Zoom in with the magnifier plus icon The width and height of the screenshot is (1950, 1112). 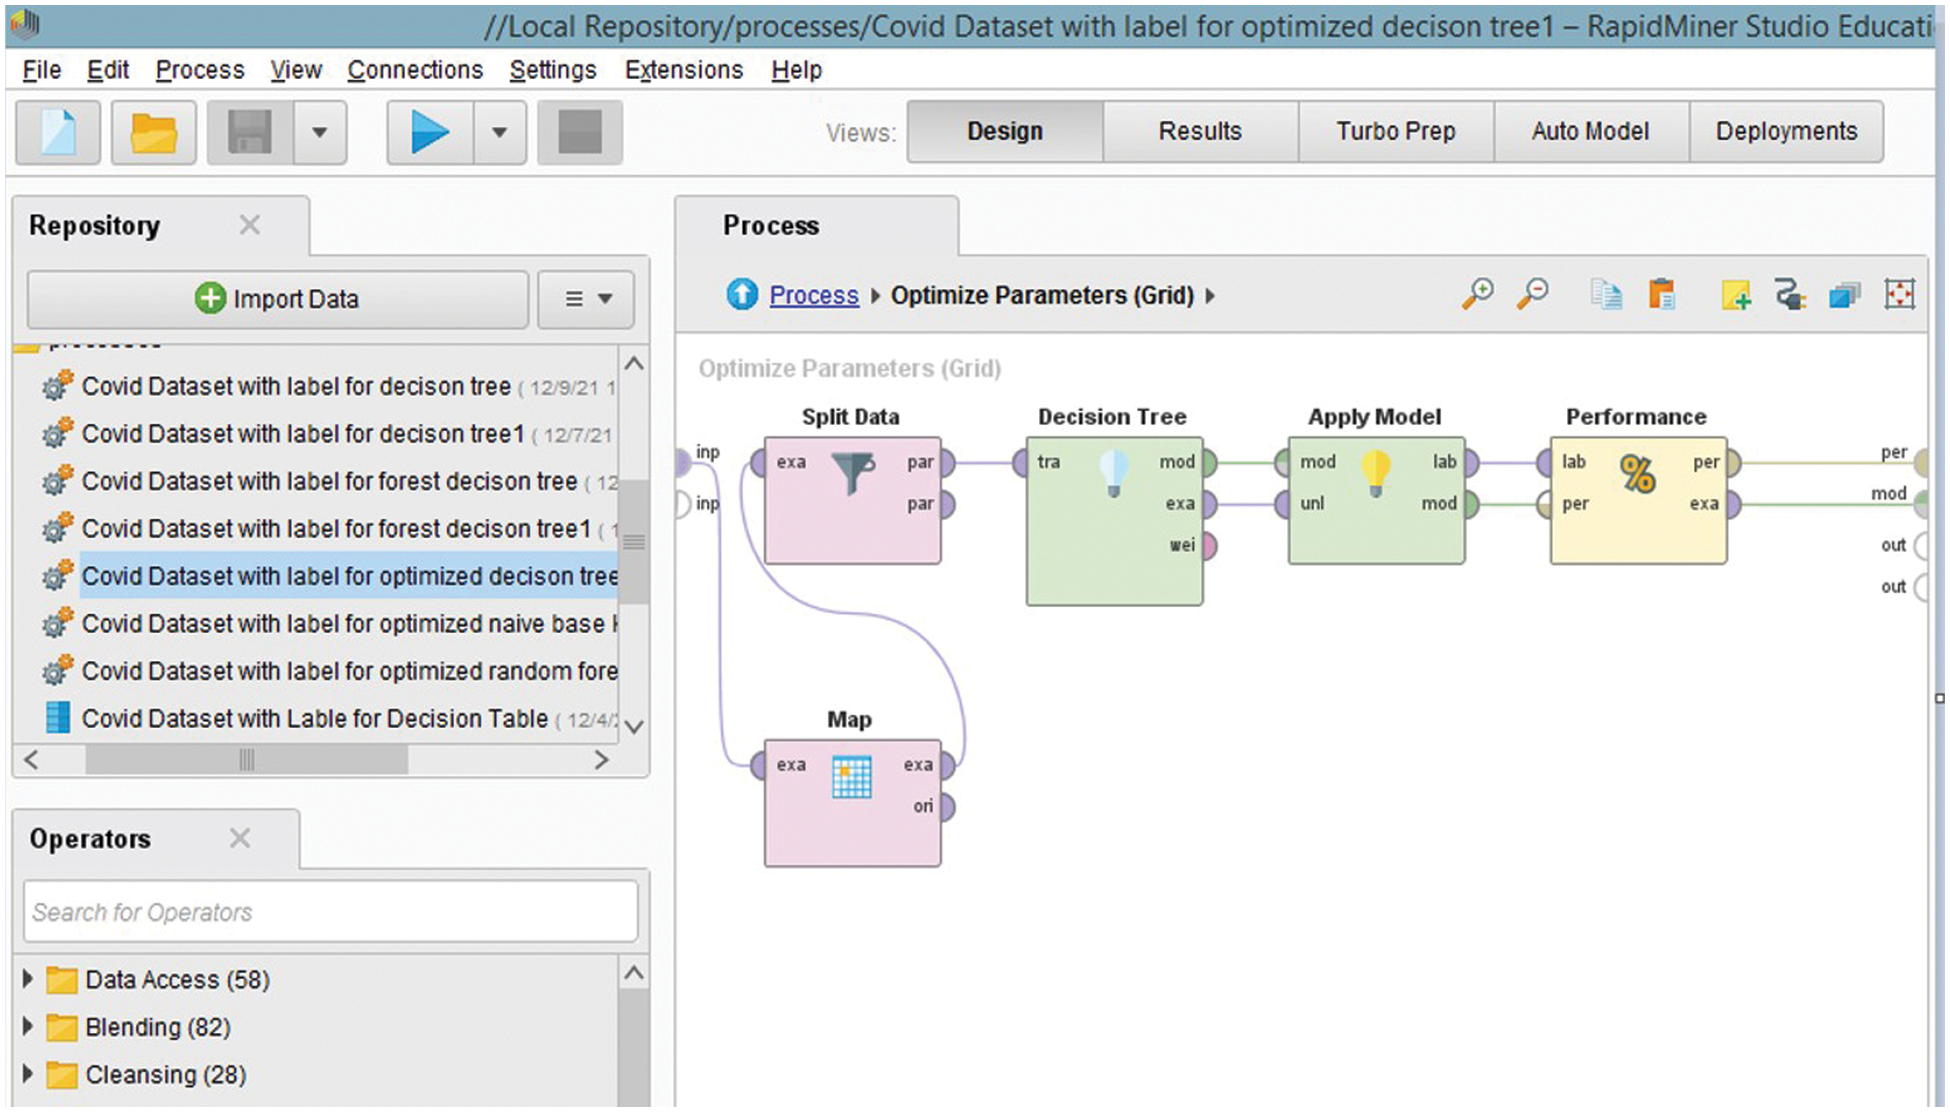(1477, 295)
